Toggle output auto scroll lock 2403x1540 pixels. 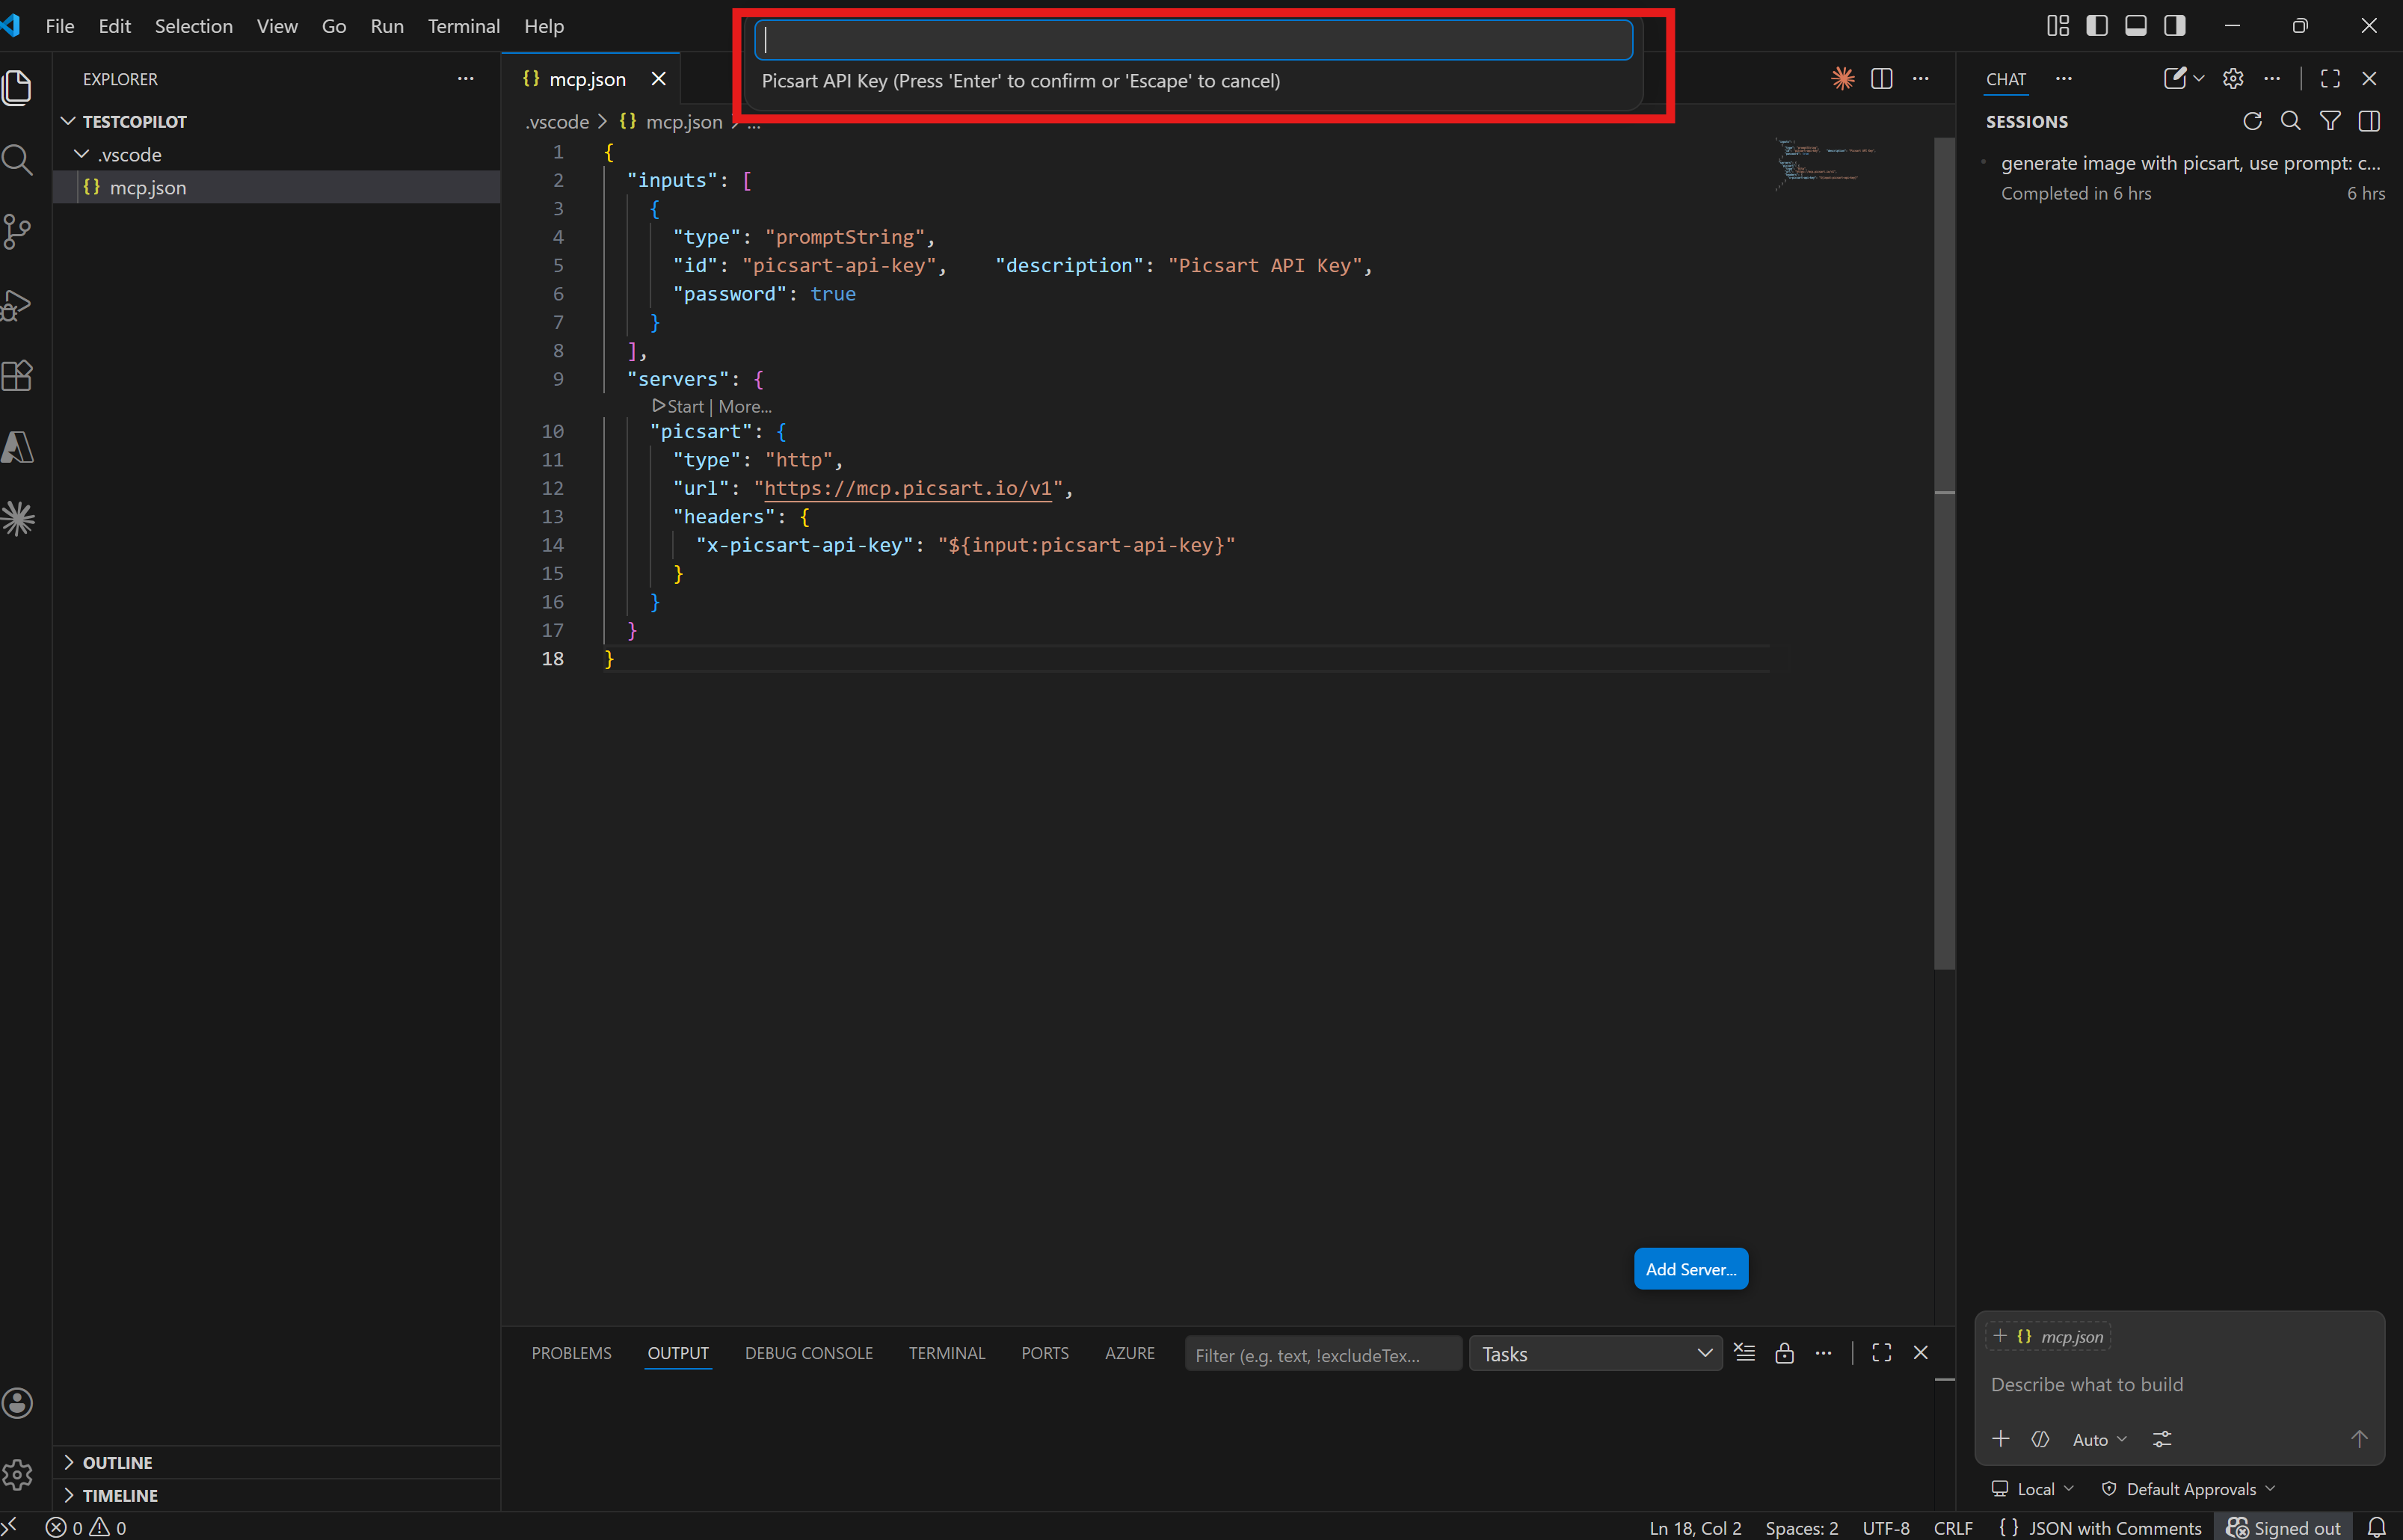point(1784,1353)
